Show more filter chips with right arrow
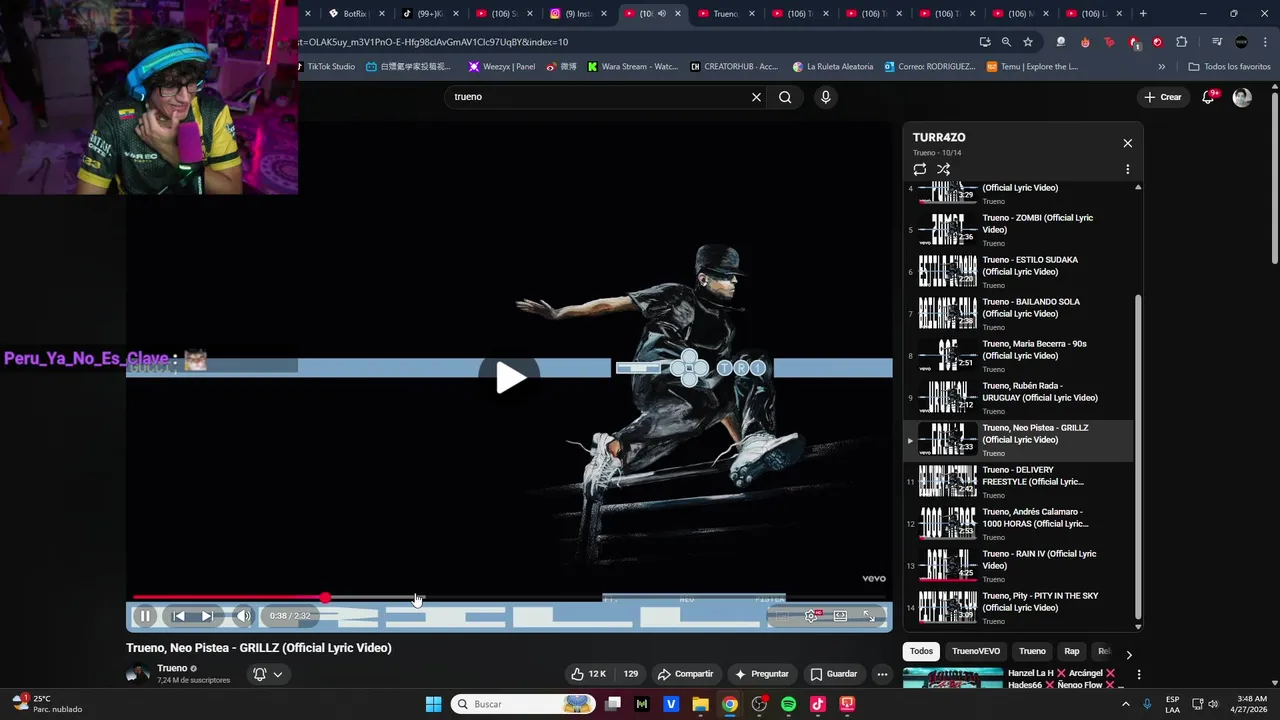The image size is (1280, 720). click(x=1129, y=655)
